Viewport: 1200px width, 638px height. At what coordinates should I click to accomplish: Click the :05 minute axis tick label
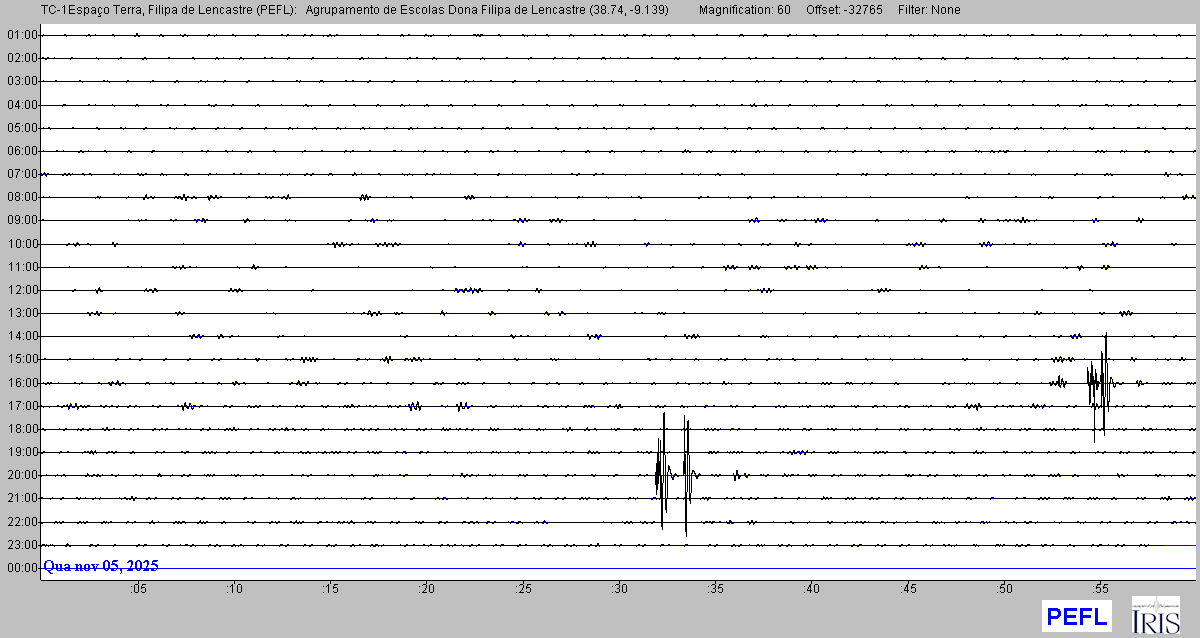click(138, 589)
